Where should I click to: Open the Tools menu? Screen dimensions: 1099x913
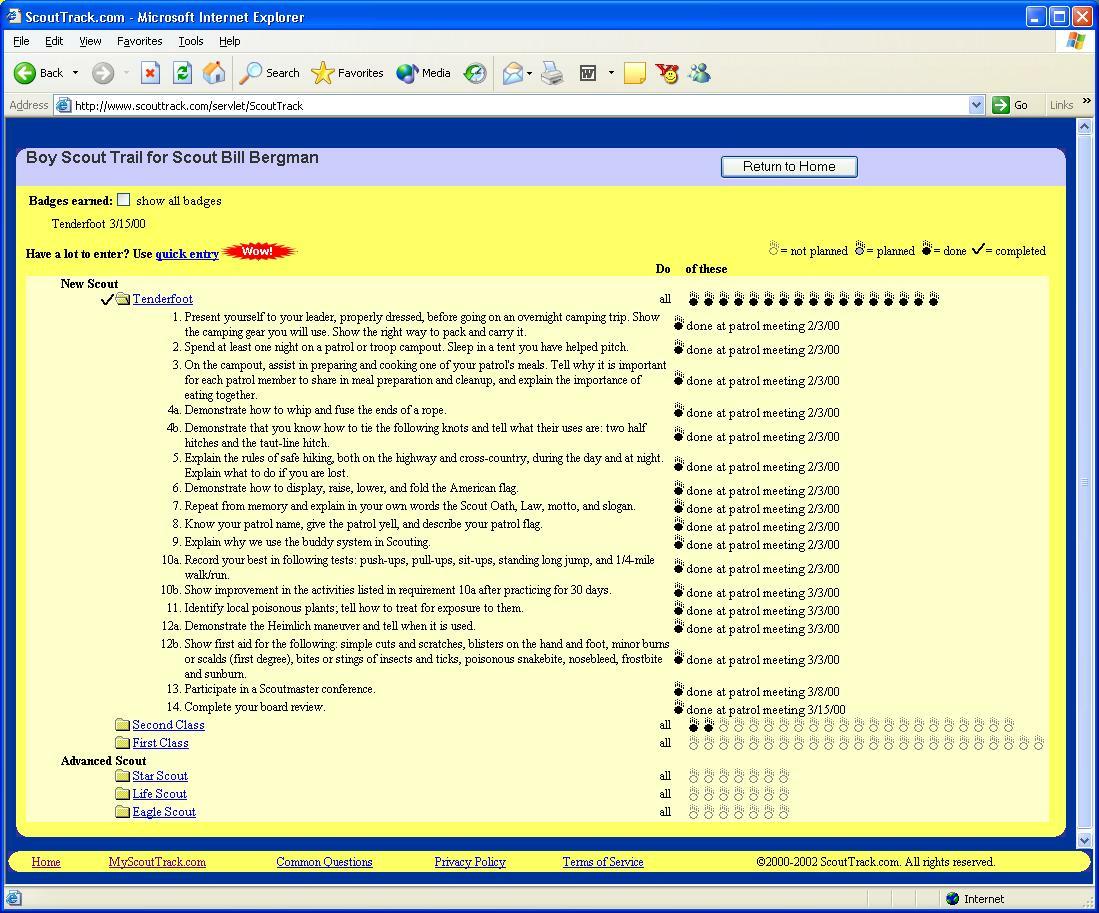tap(191, 41)
